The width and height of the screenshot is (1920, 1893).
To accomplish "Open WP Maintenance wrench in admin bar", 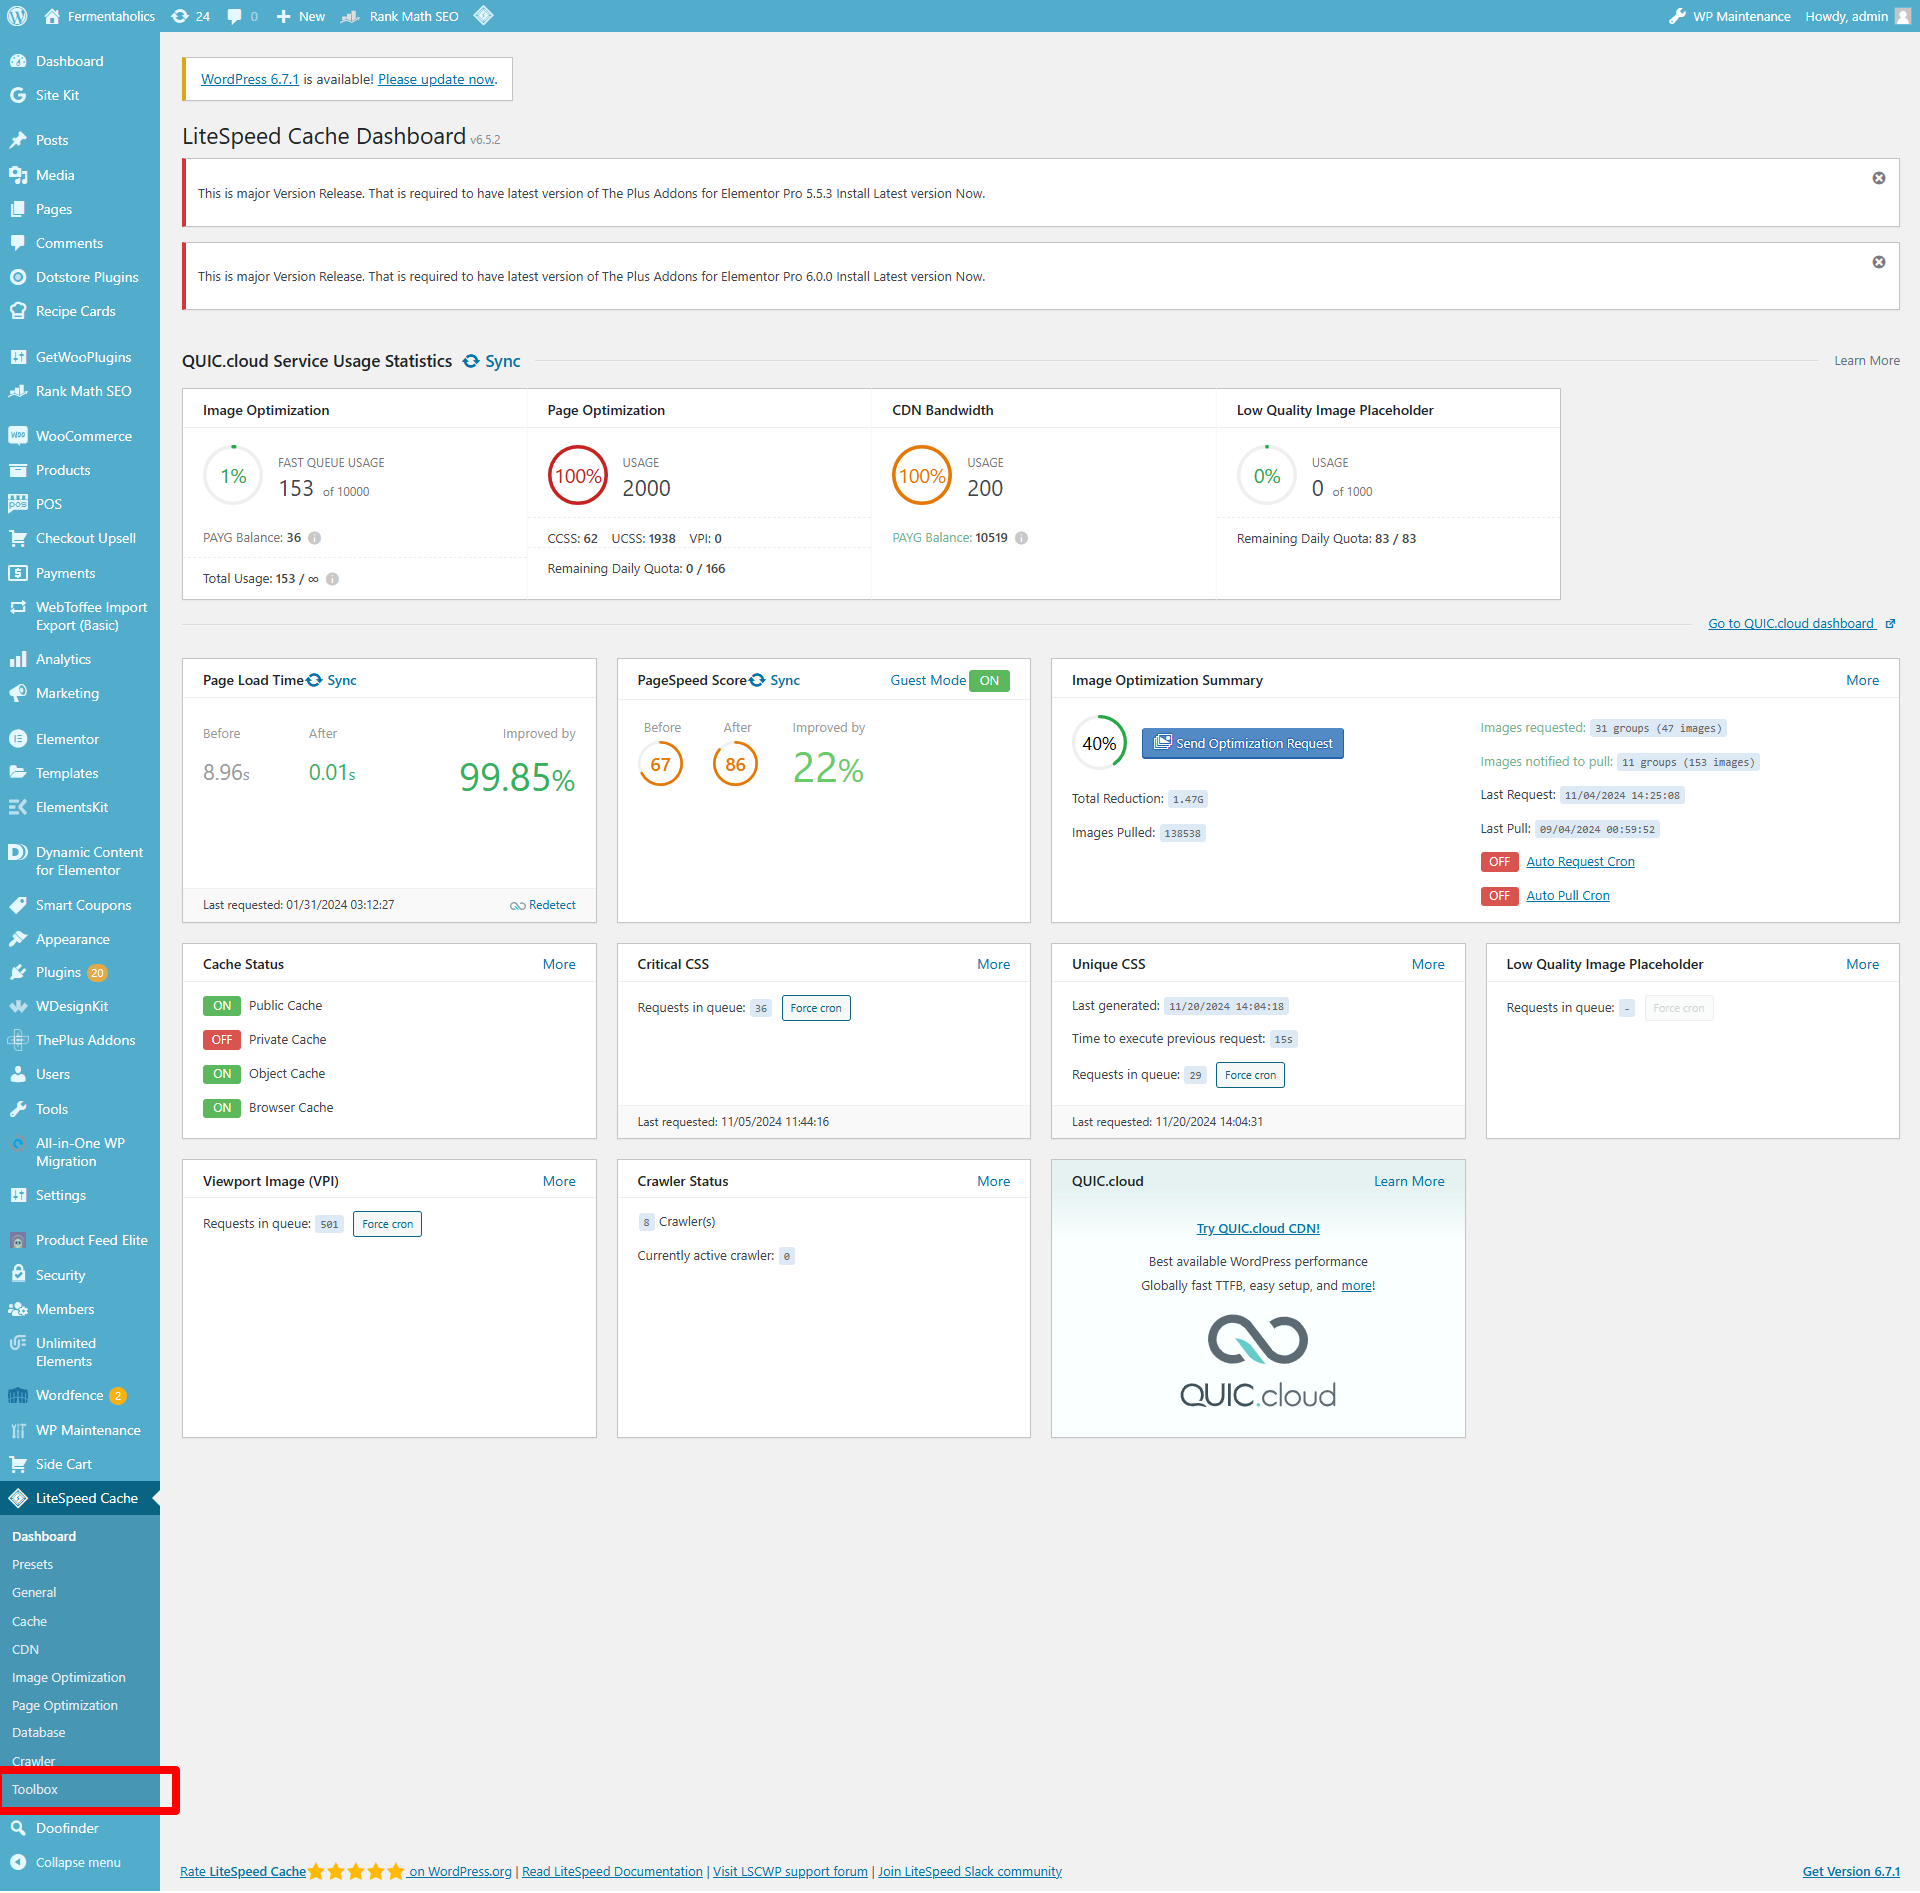I will pyautogui.click(x=1729, y=16).
